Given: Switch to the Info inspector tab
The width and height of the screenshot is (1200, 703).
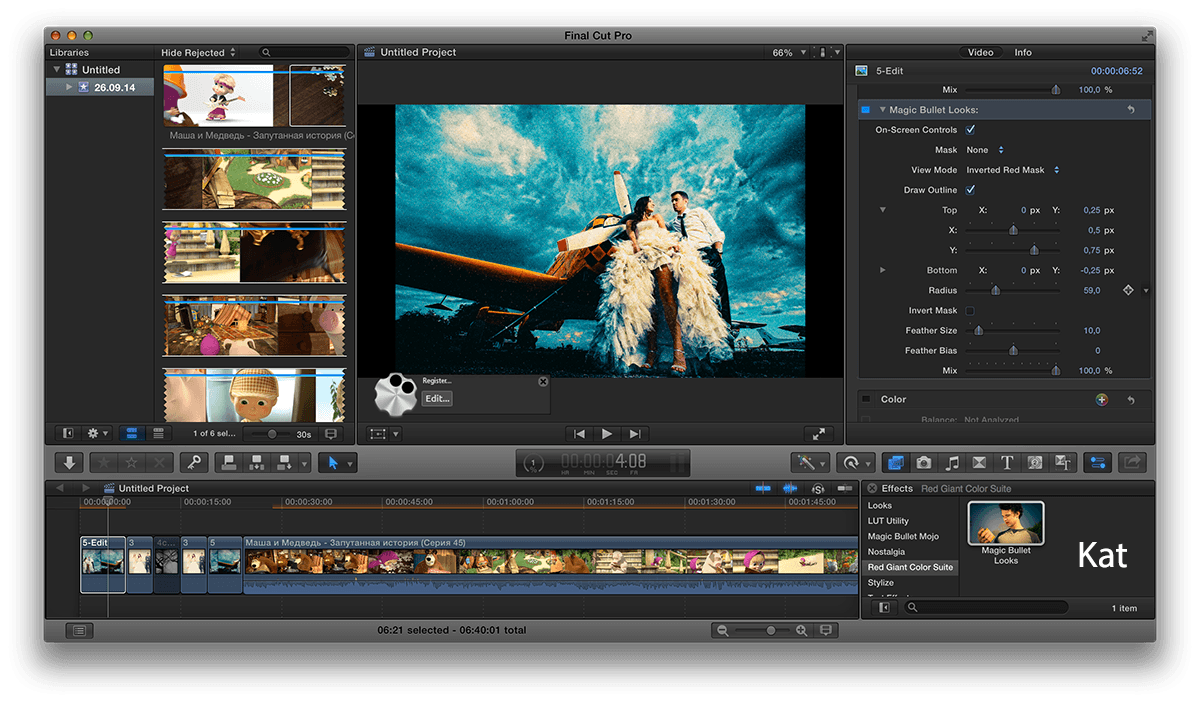Looking at the screenshot, I should [1023, 52].
